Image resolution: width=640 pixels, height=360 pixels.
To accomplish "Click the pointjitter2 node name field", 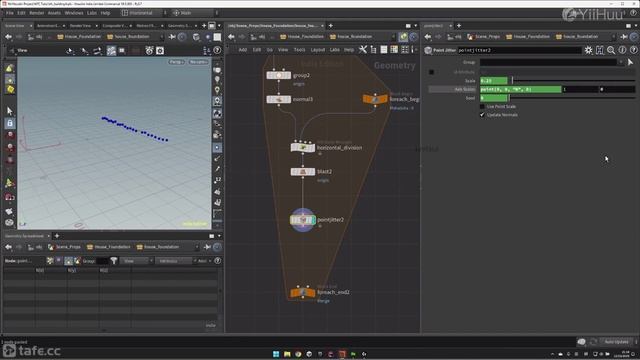I will (519, 50).
